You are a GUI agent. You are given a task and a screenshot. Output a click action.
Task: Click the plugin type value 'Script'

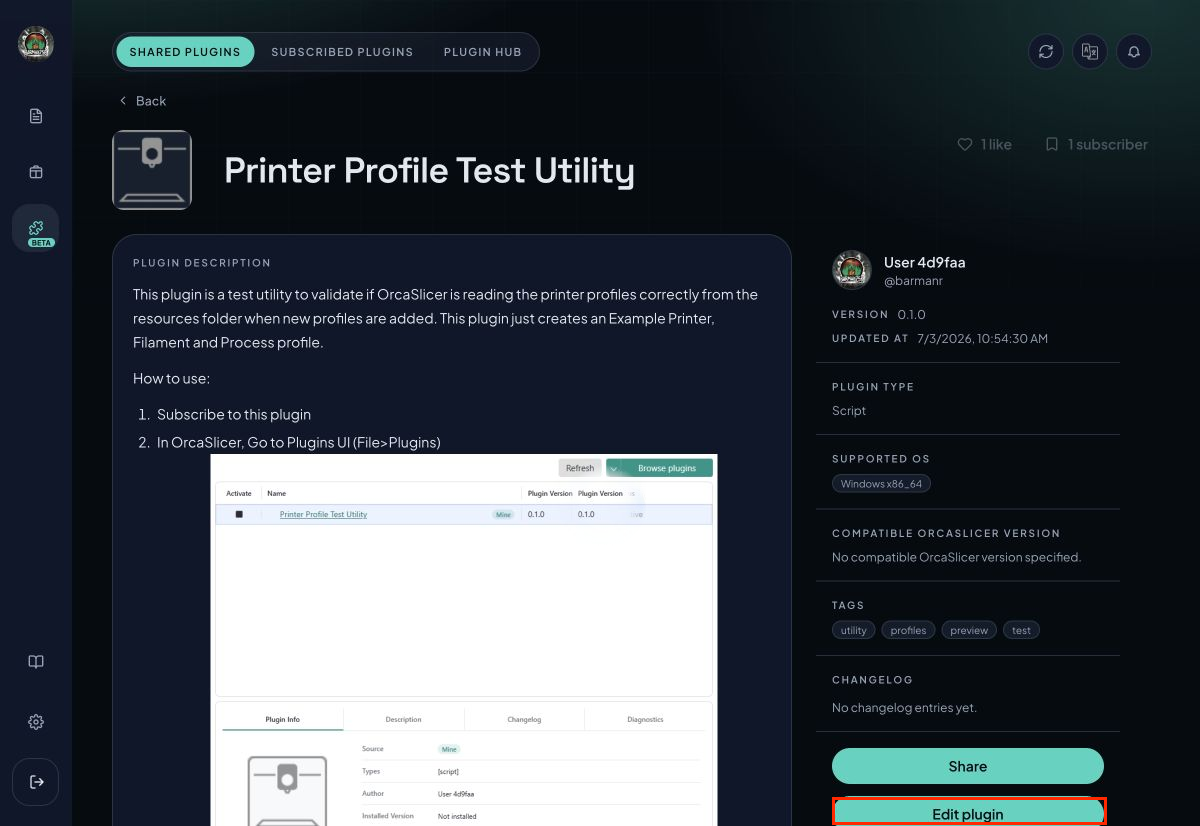coord(849,411)
